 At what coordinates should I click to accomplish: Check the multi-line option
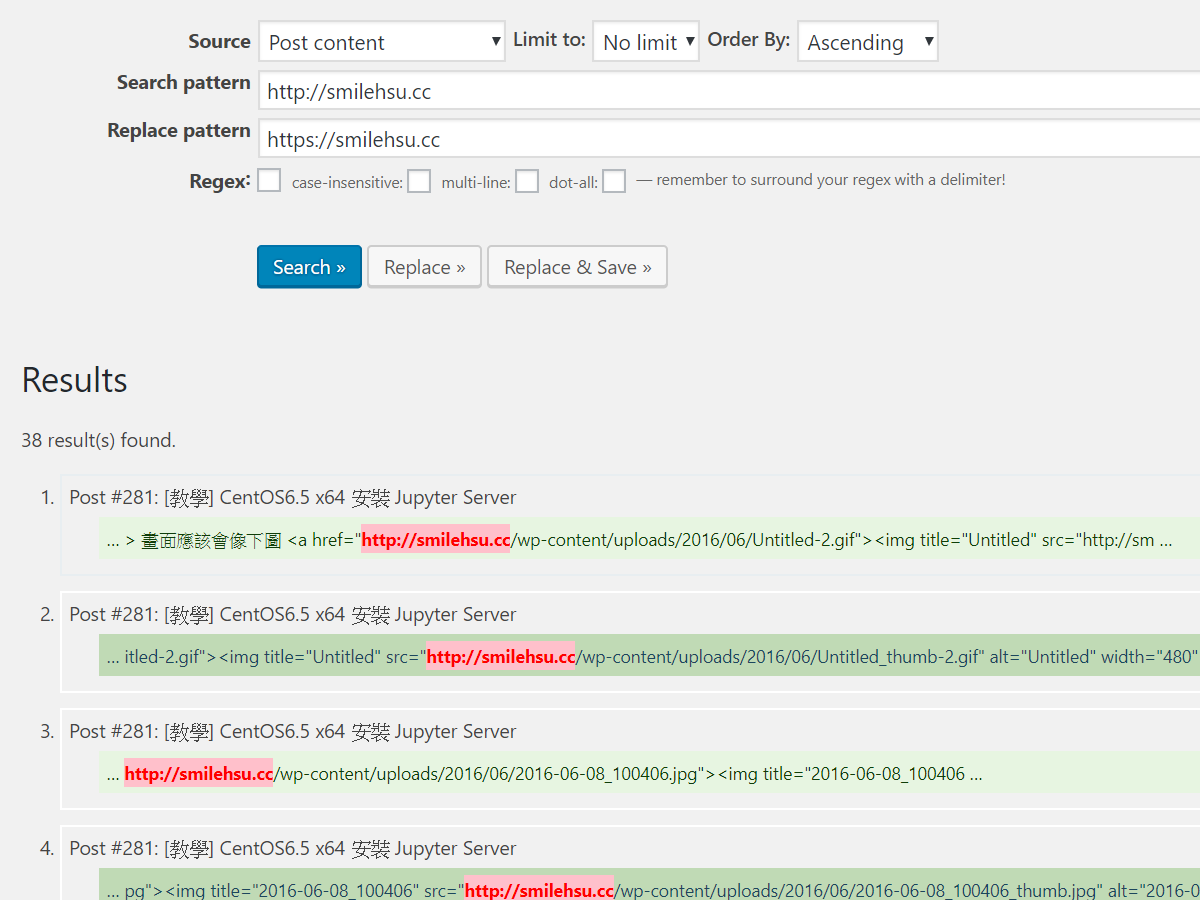tap(527, 181)
